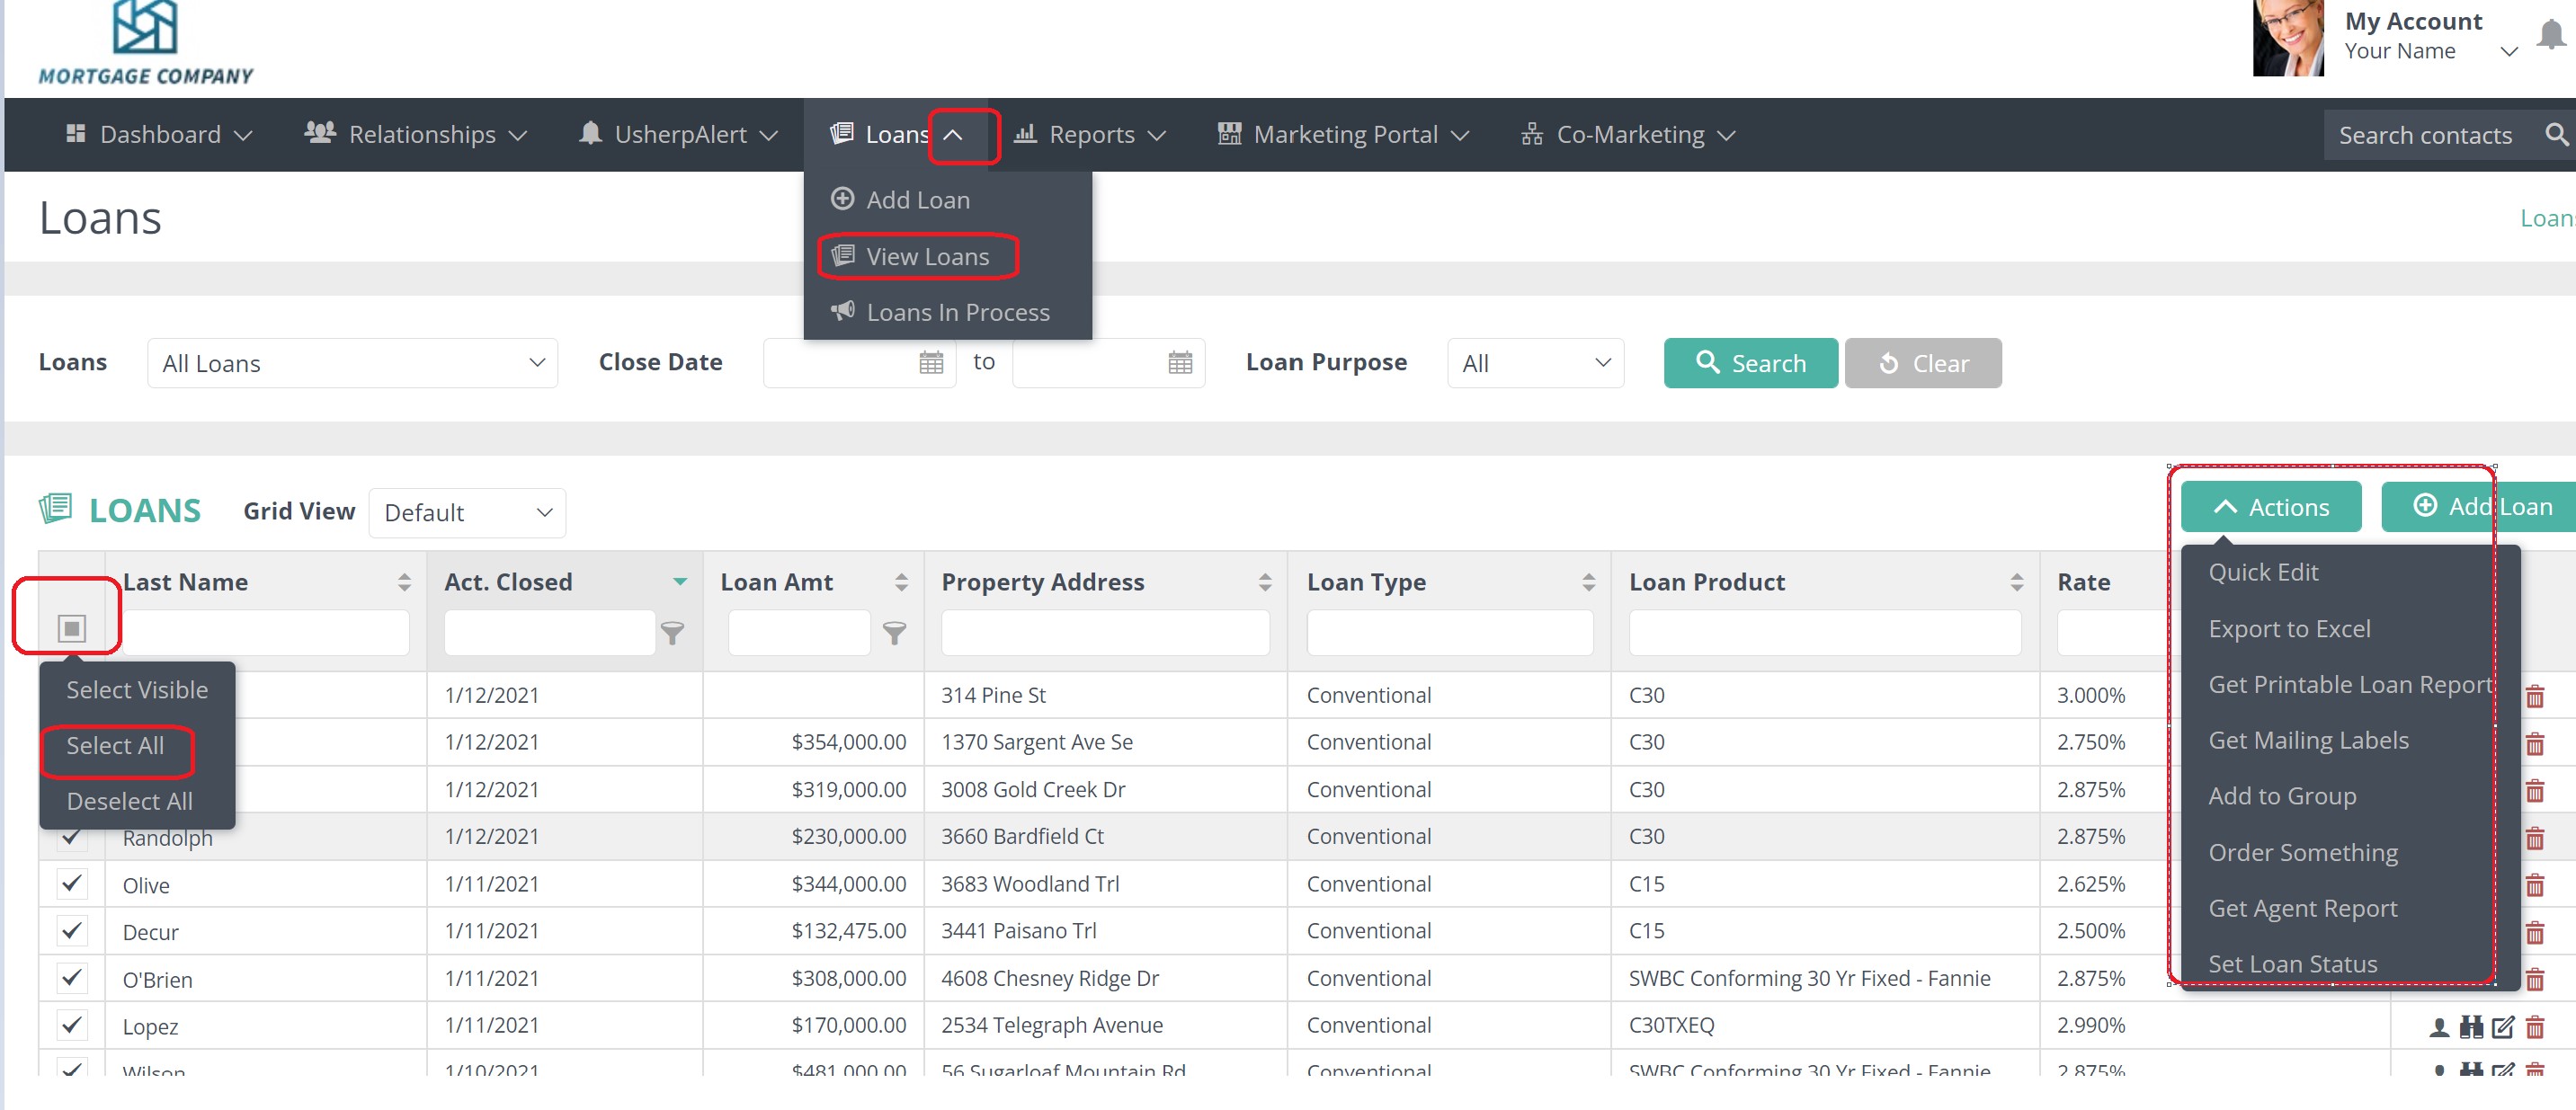Toggle the header select-all checkbox
The image size is (2576, 1110).
(x=71, y=628)
